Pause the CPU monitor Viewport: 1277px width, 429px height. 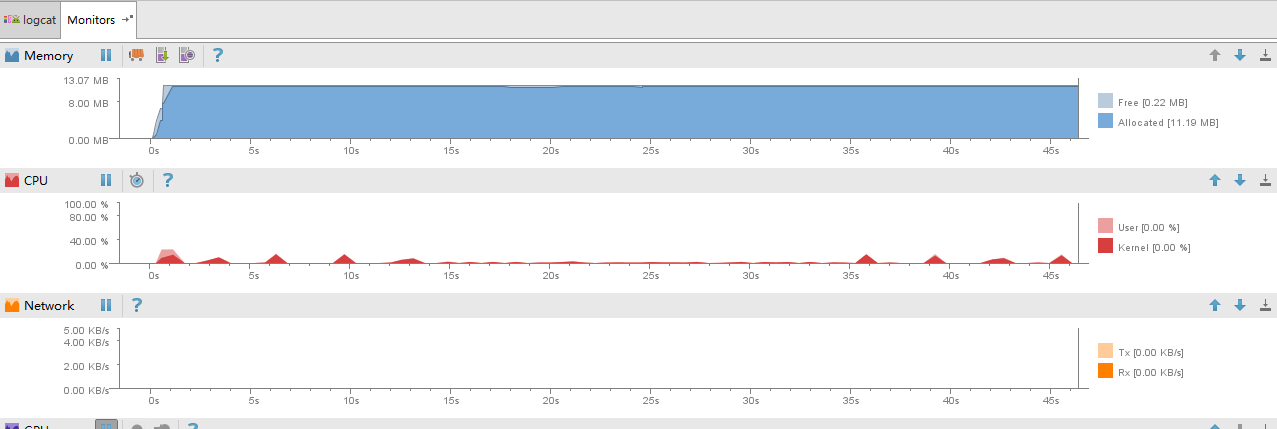(x=106, y=180)
